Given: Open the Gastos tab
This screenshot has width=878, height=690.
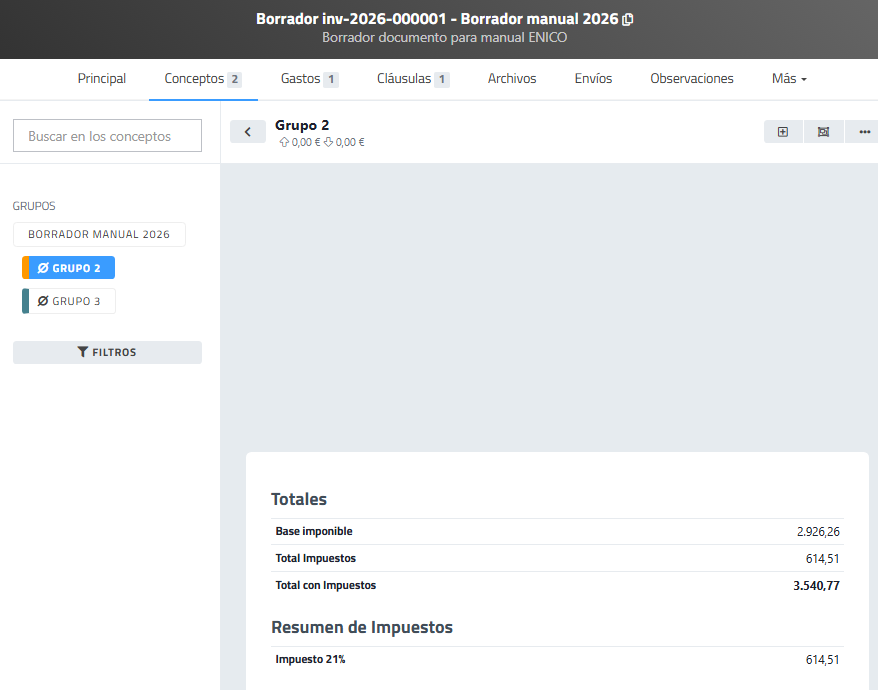Looking at the screenshot, I should 309,79.
